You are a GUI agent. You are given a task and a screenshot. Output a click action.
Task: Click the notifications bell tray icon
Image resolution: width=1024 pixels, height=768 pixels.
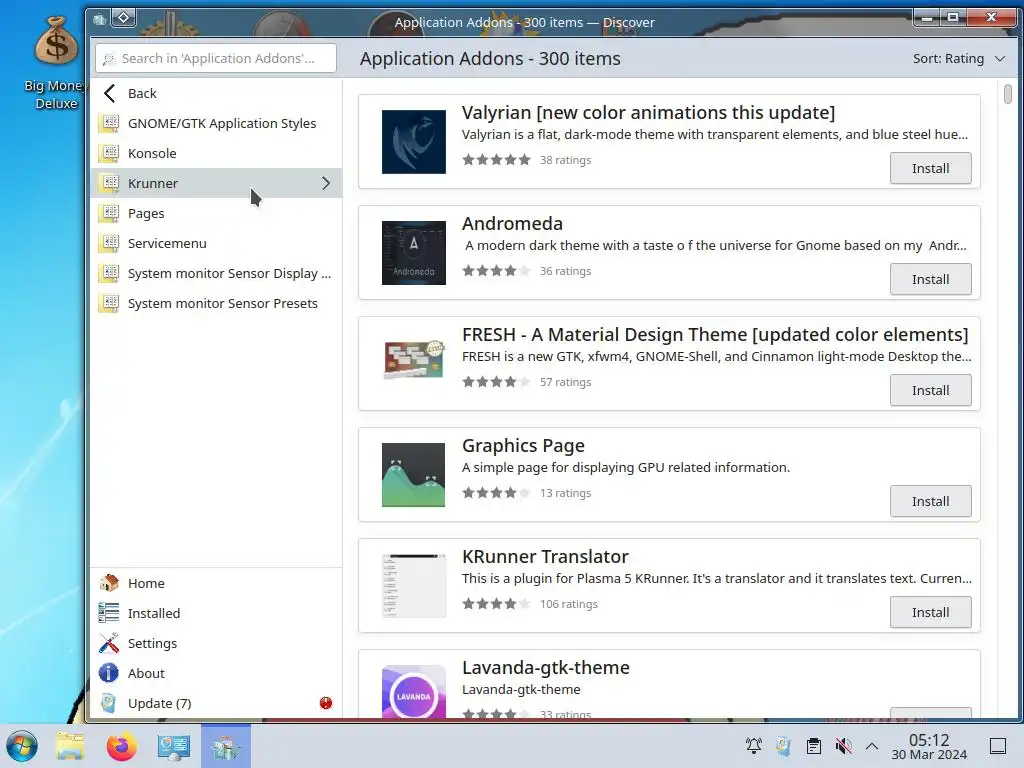pos(754,746)
